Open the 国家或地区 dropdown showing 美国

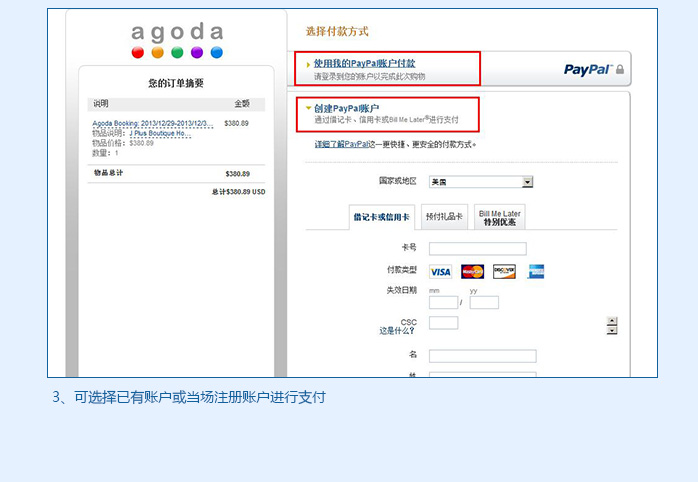481,182
